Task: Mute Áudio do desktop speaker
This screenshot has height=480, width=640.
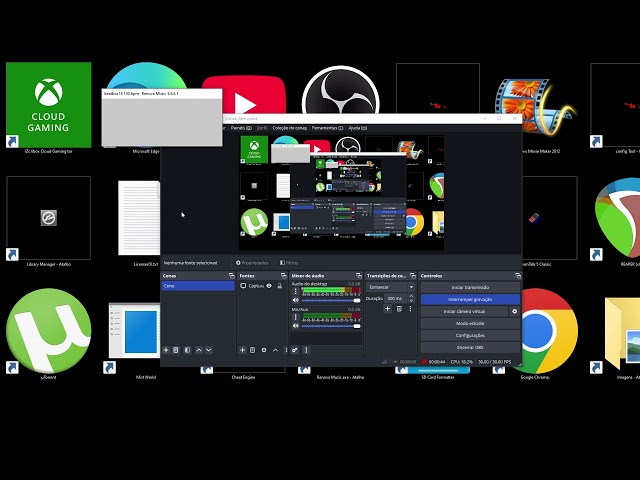Action: tap(296, 300)
